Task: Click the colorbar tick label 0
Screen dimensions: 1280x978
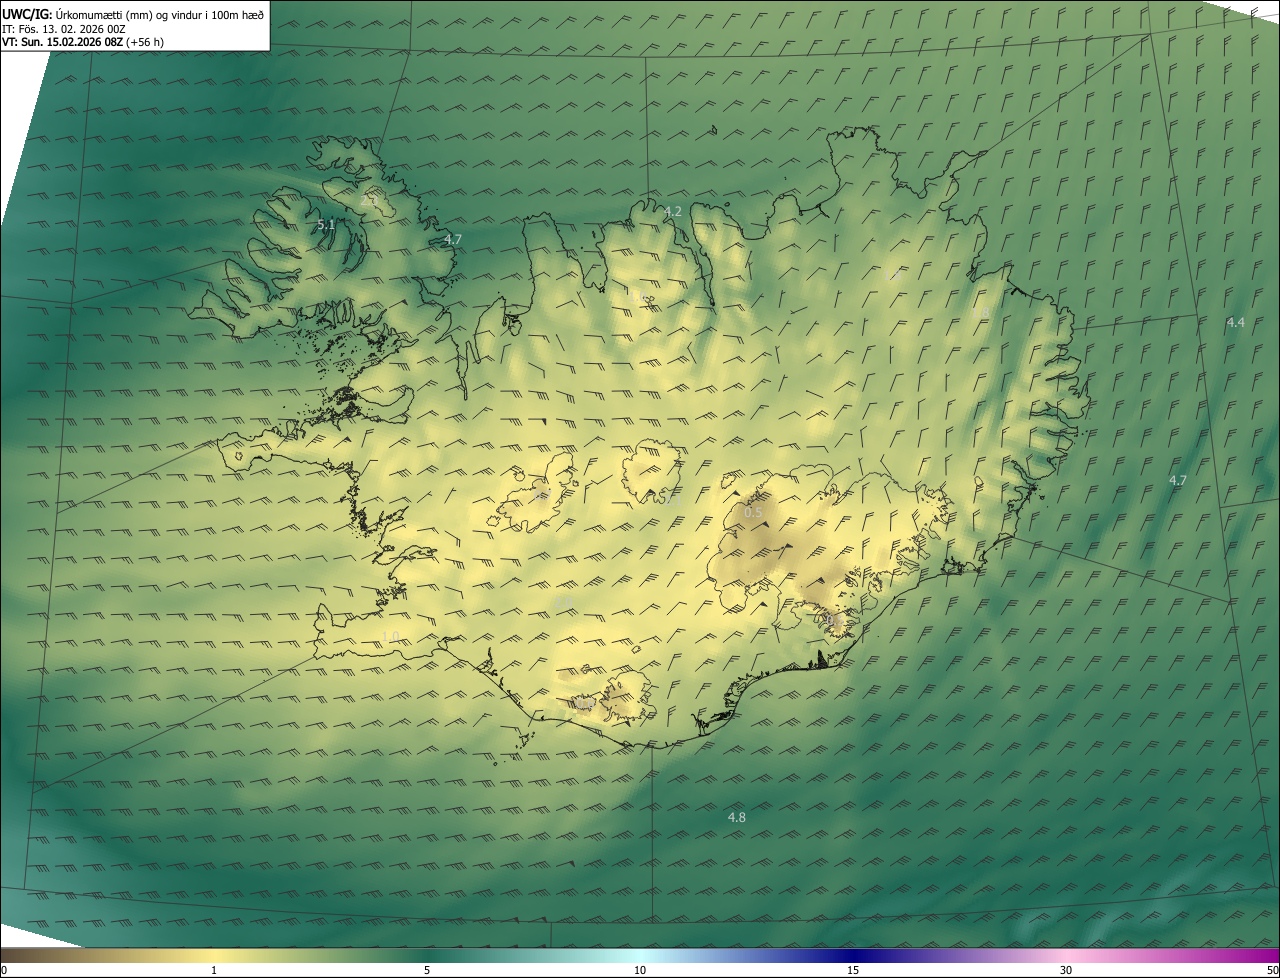Action: (4, 971)
